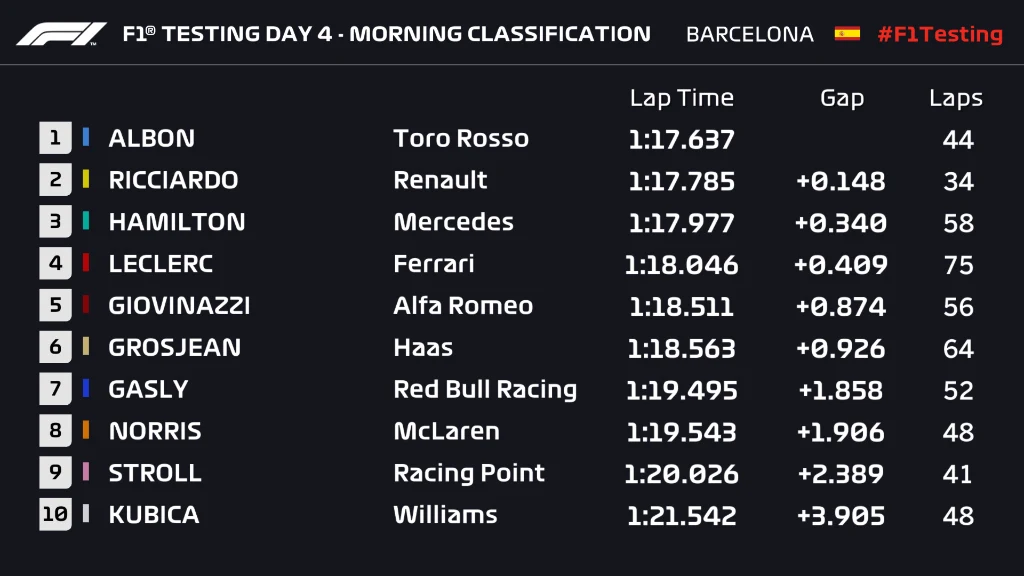Screen dimensions: 1024x576
Task: Click the position 1 badge
Action: coord(55,138)
